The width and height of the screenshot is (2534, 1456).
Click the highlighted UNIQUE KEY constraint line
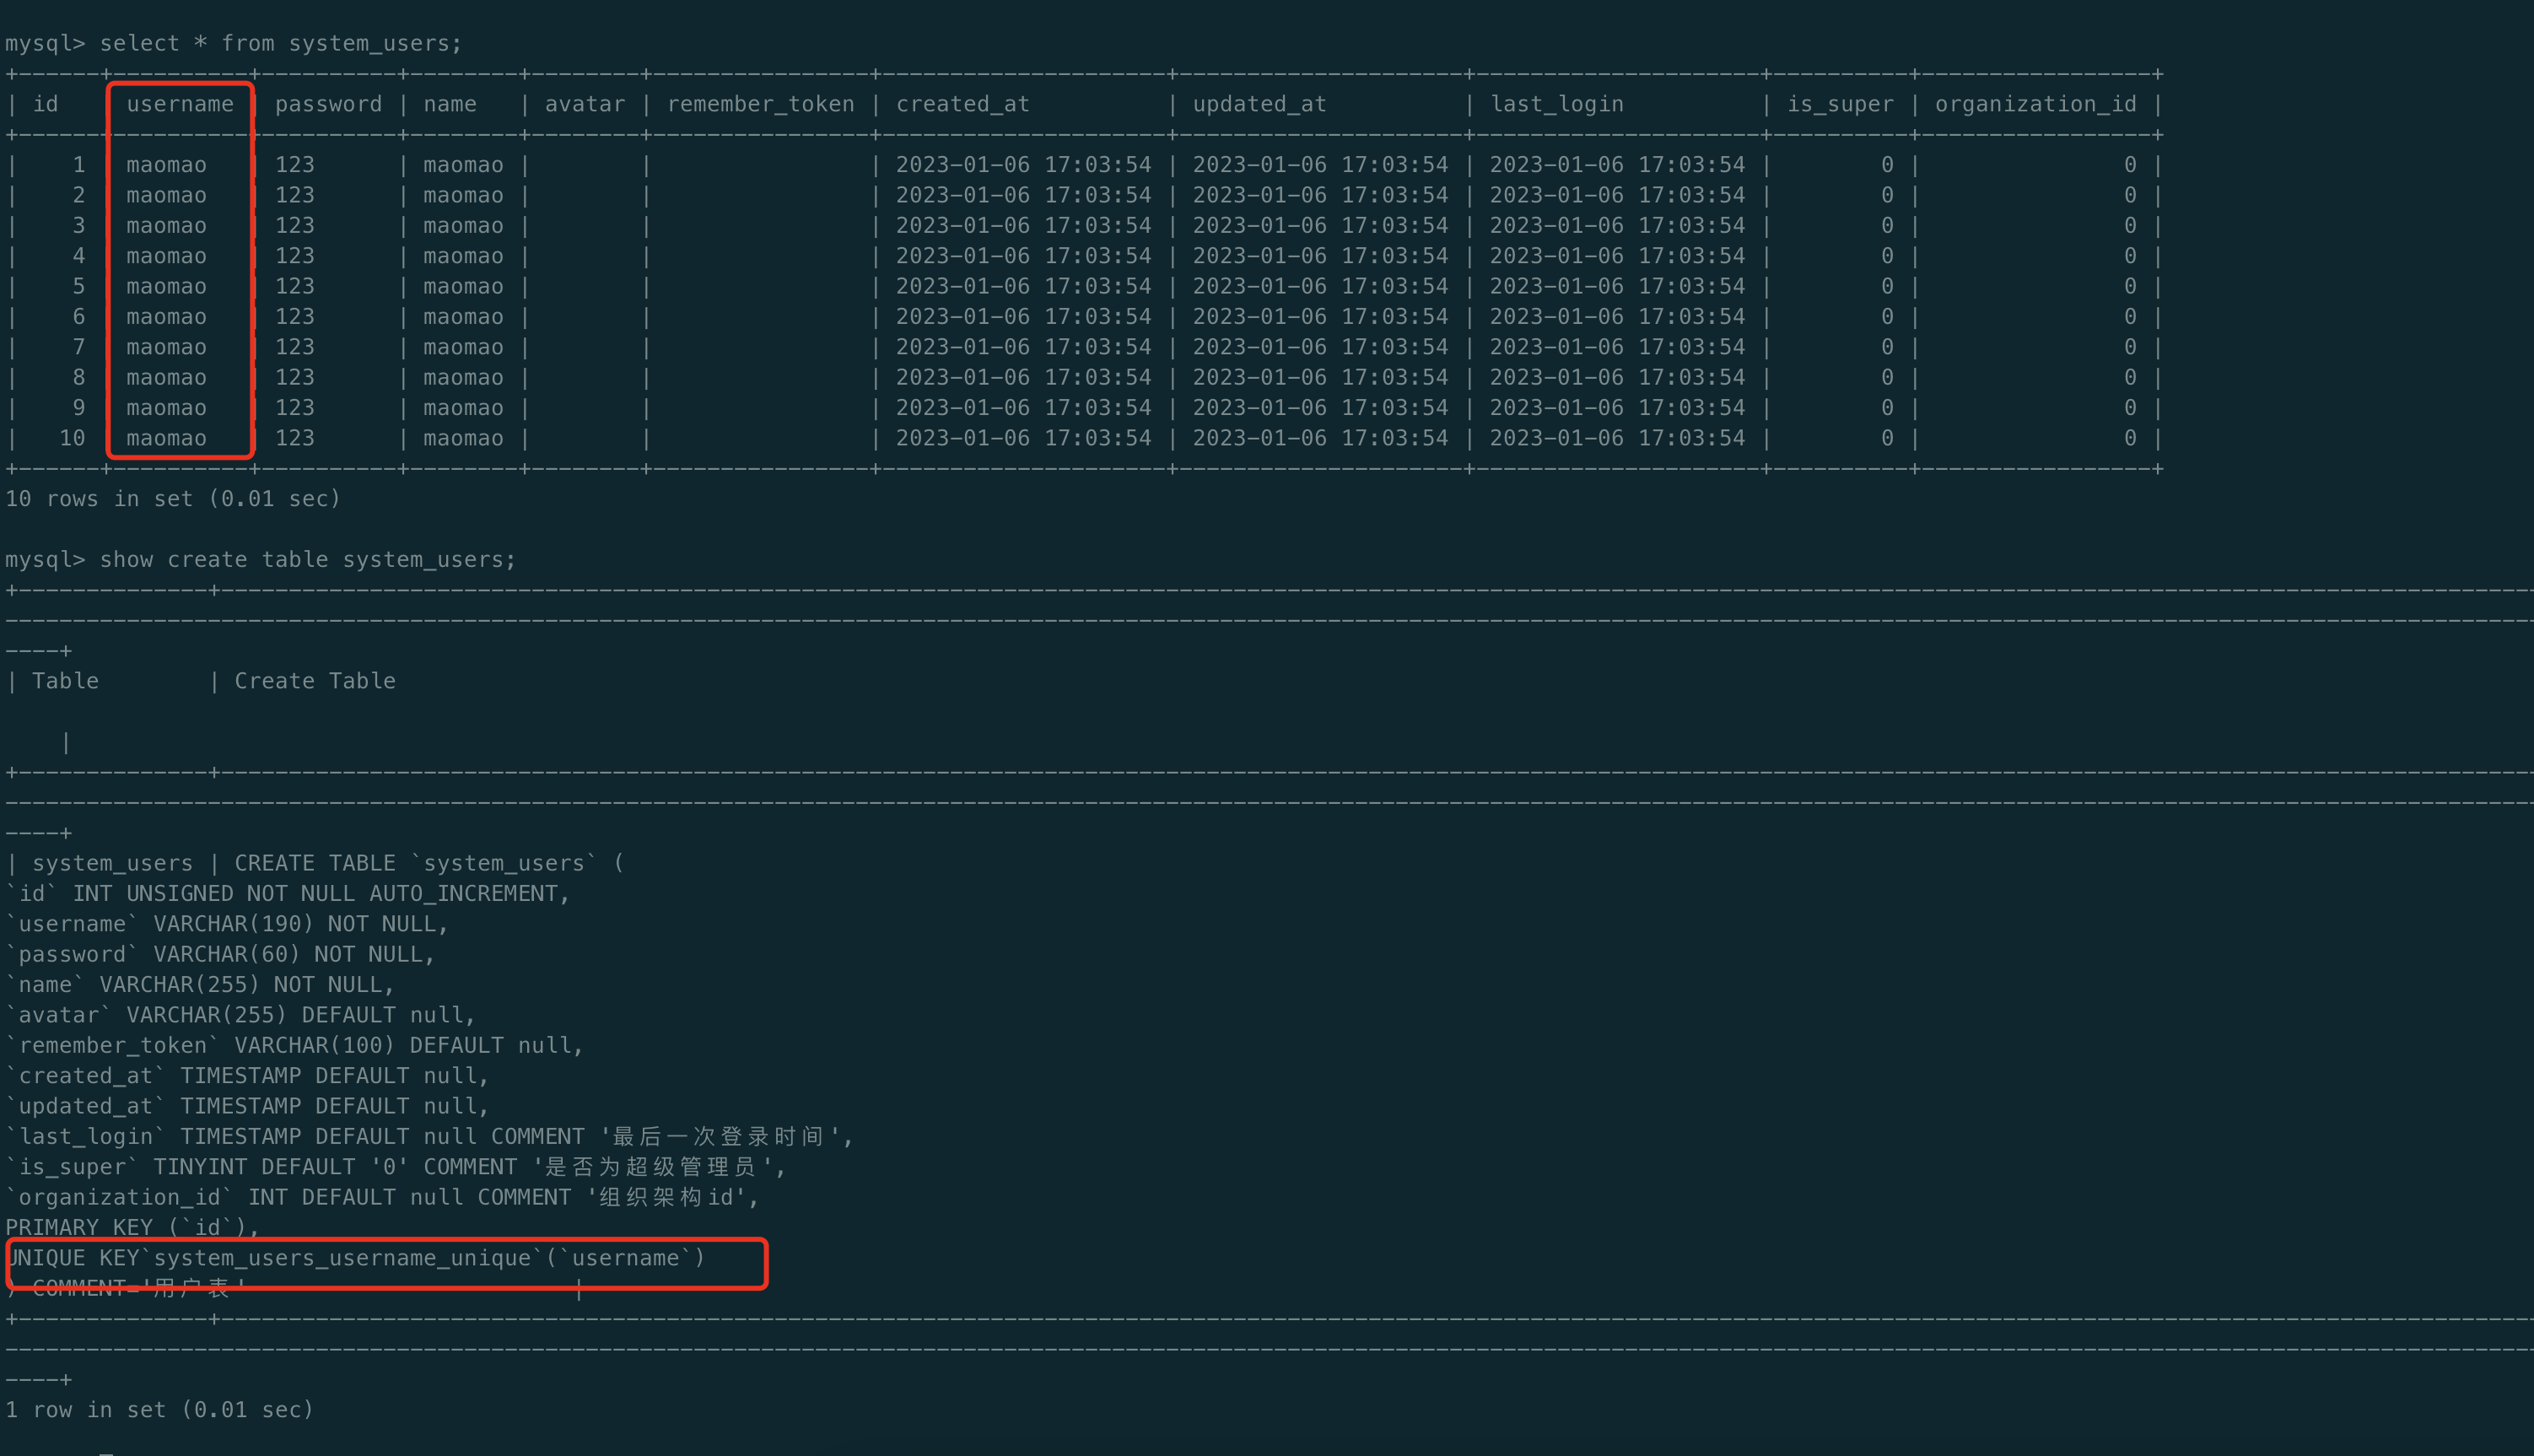click(355, 1258)
